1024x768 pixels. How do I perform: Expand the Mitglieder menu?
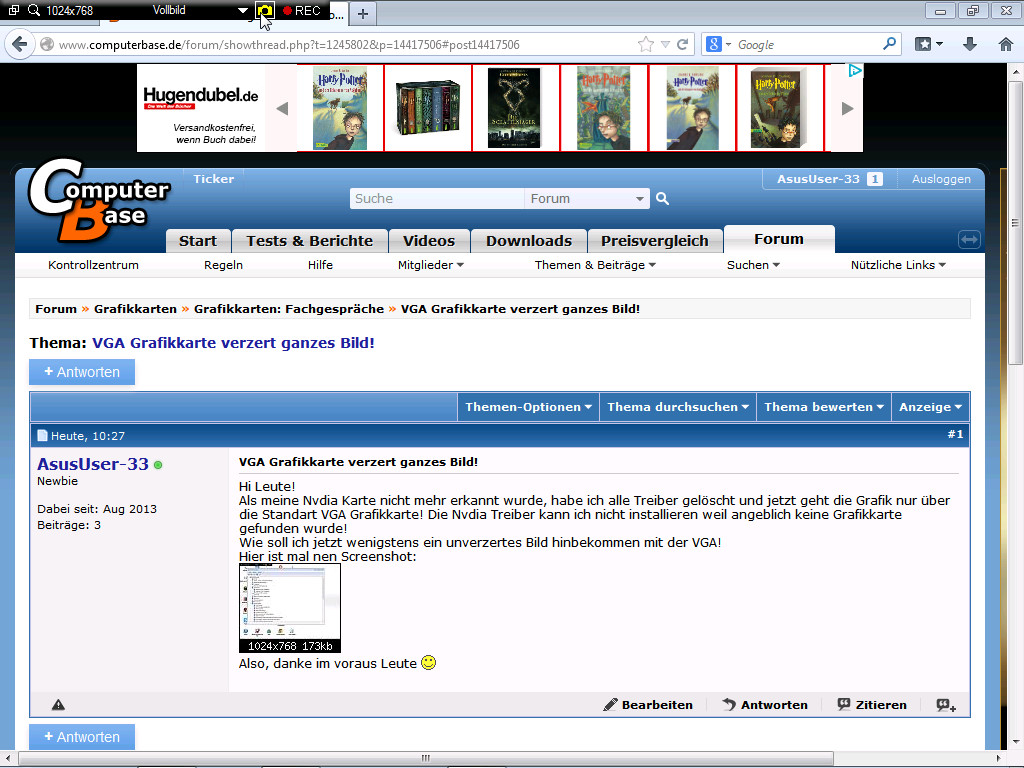(x=430, y=264)
